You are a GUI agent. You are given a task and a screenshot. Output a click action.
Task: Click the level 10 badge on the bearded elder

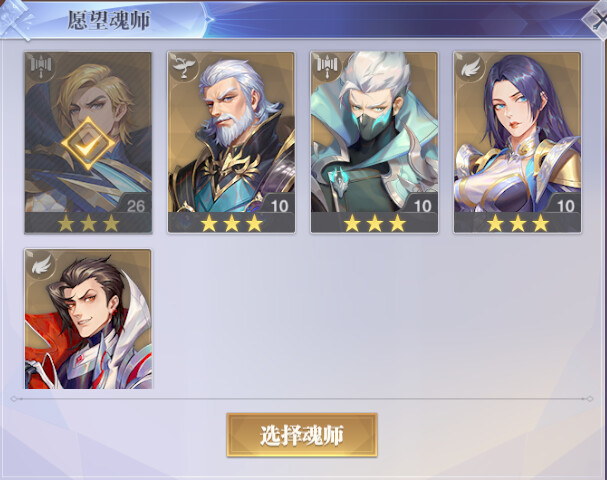[279, 206]
